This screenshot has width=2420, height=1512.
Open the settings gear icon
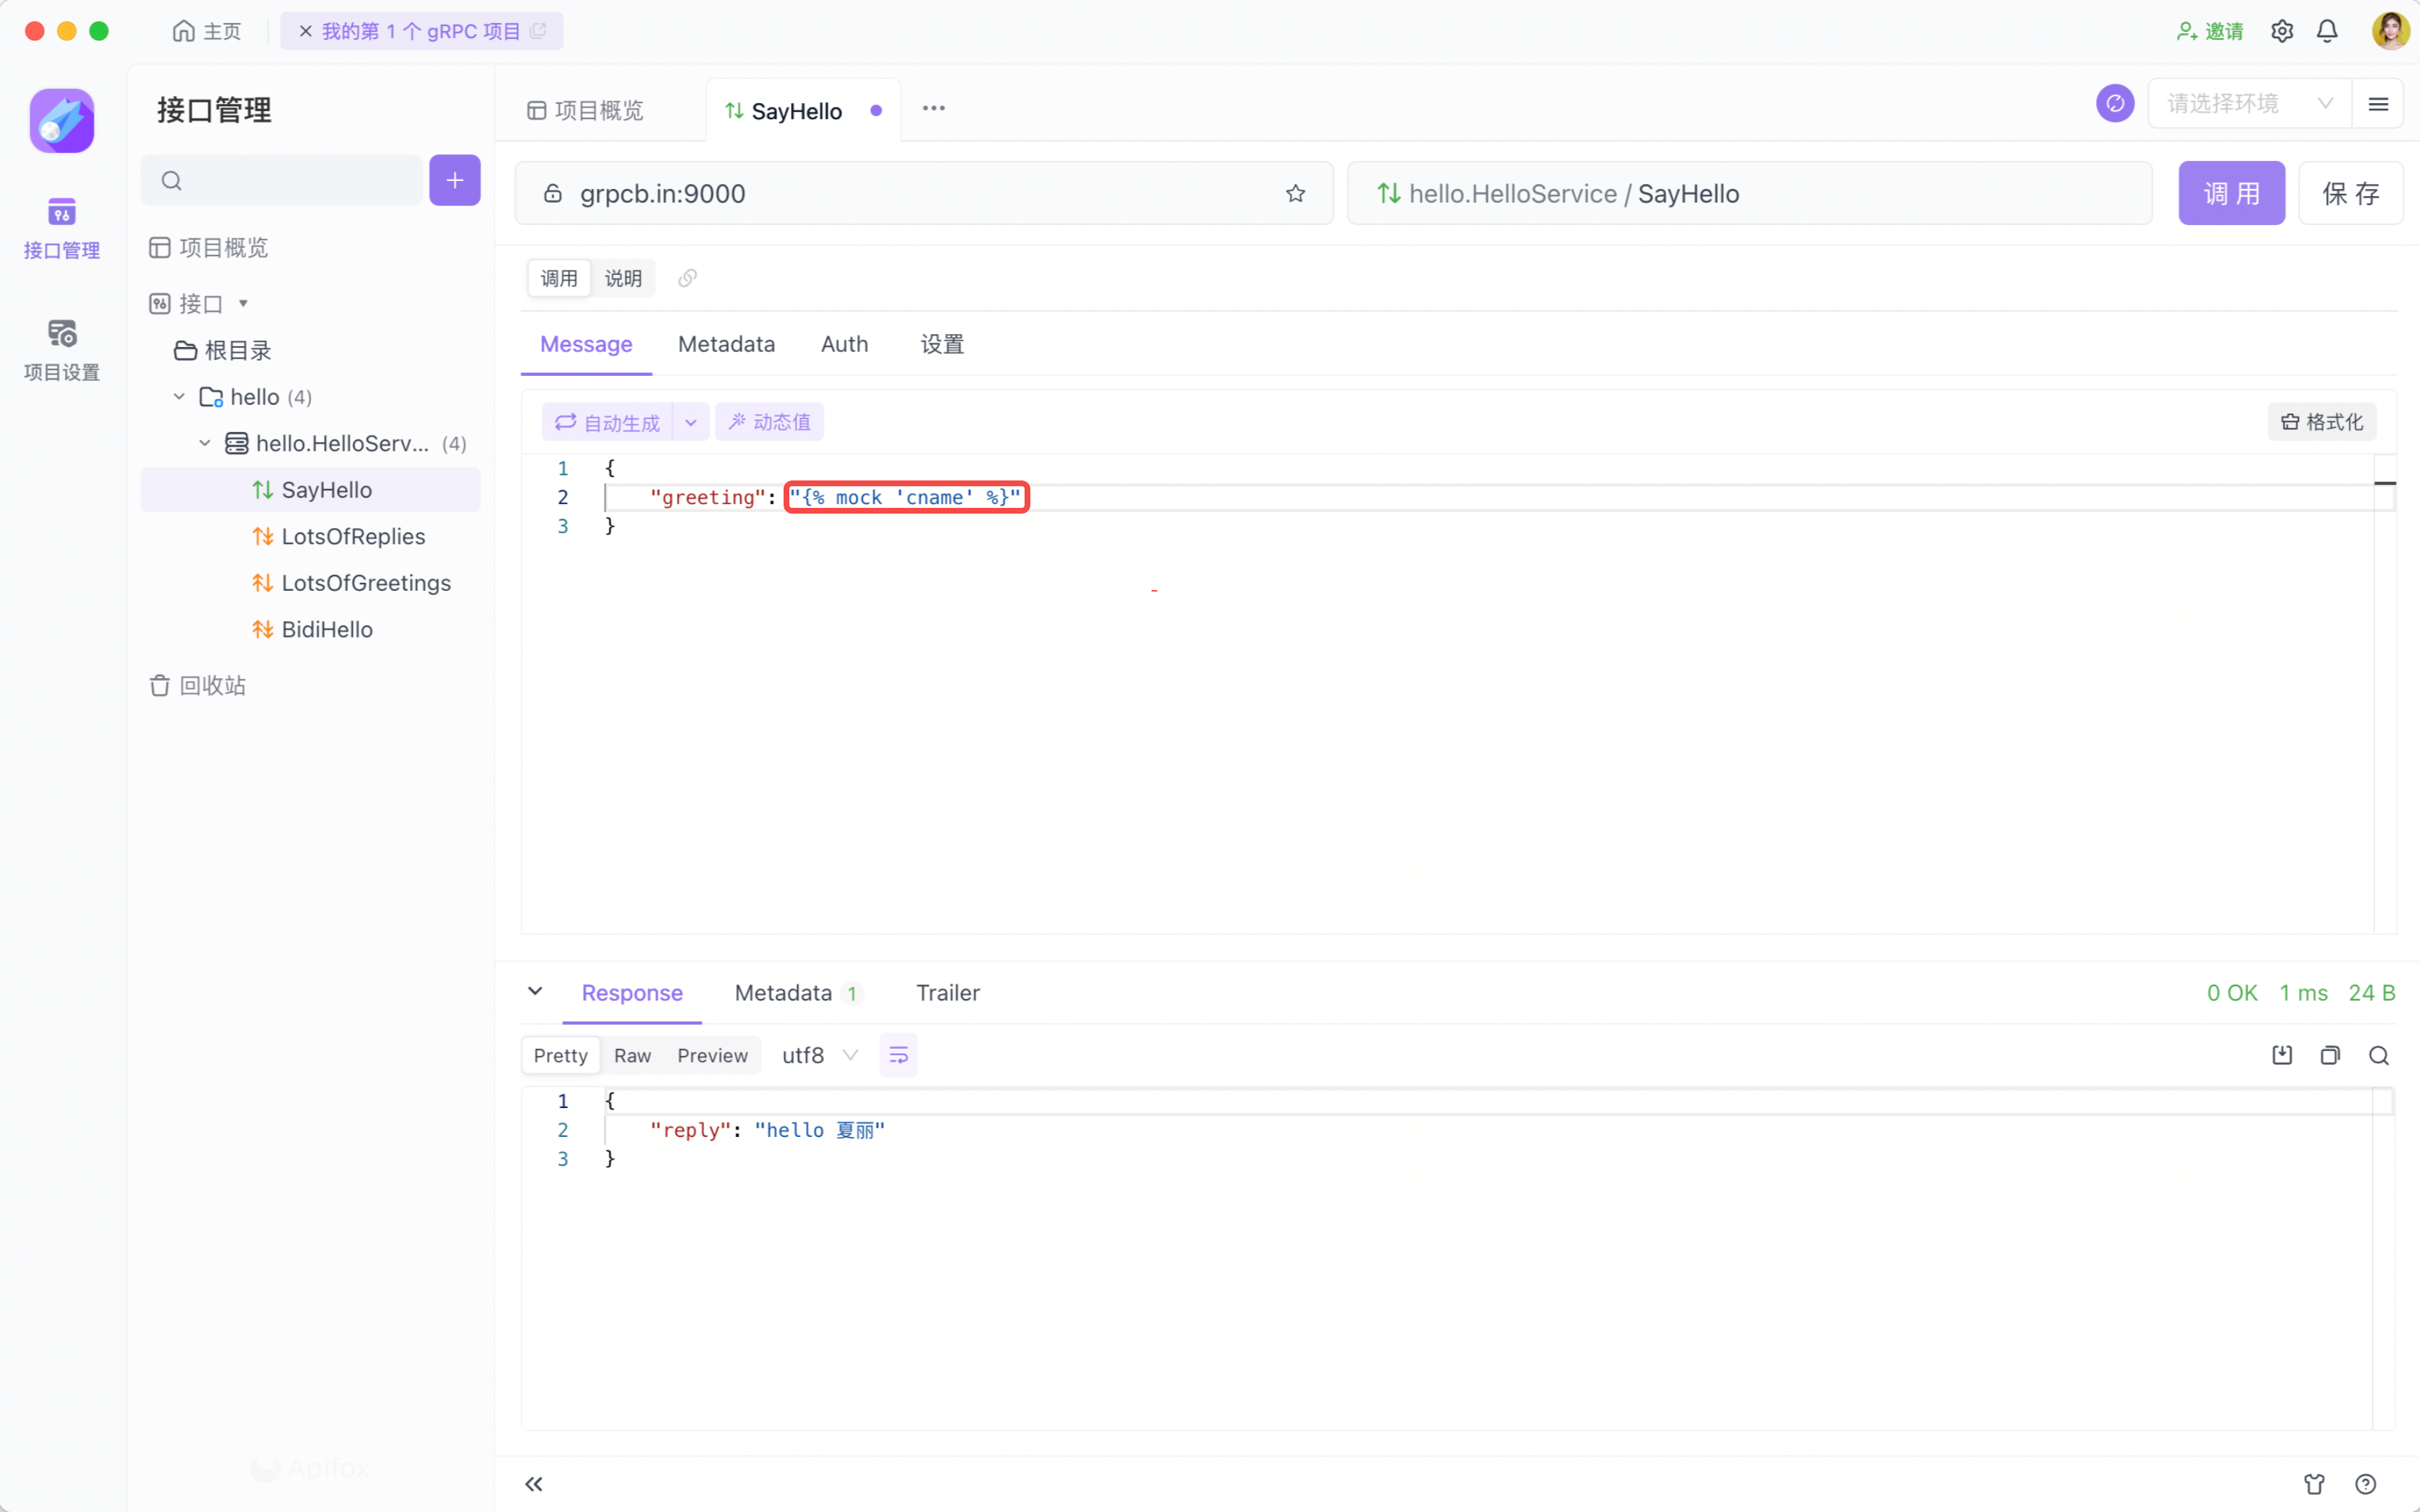tap(2282, 31)
